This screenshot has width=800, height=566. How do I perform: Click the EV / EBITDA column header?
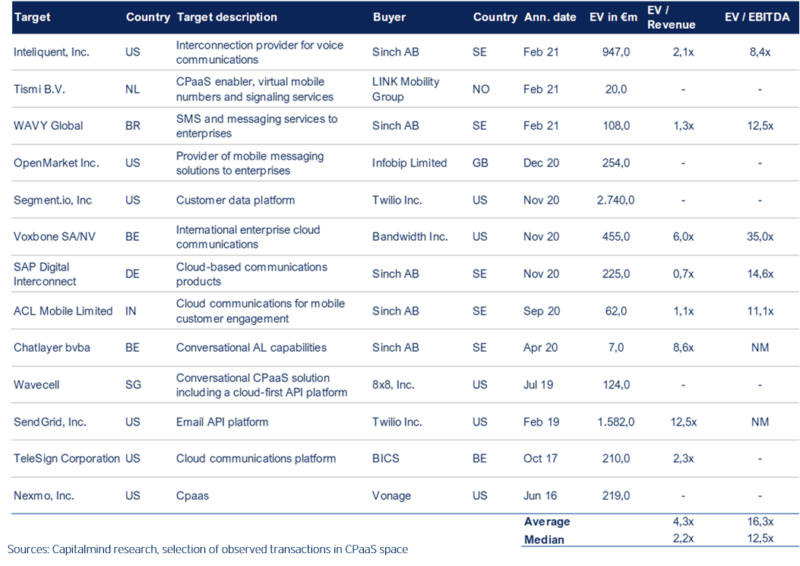pos(757,18)
